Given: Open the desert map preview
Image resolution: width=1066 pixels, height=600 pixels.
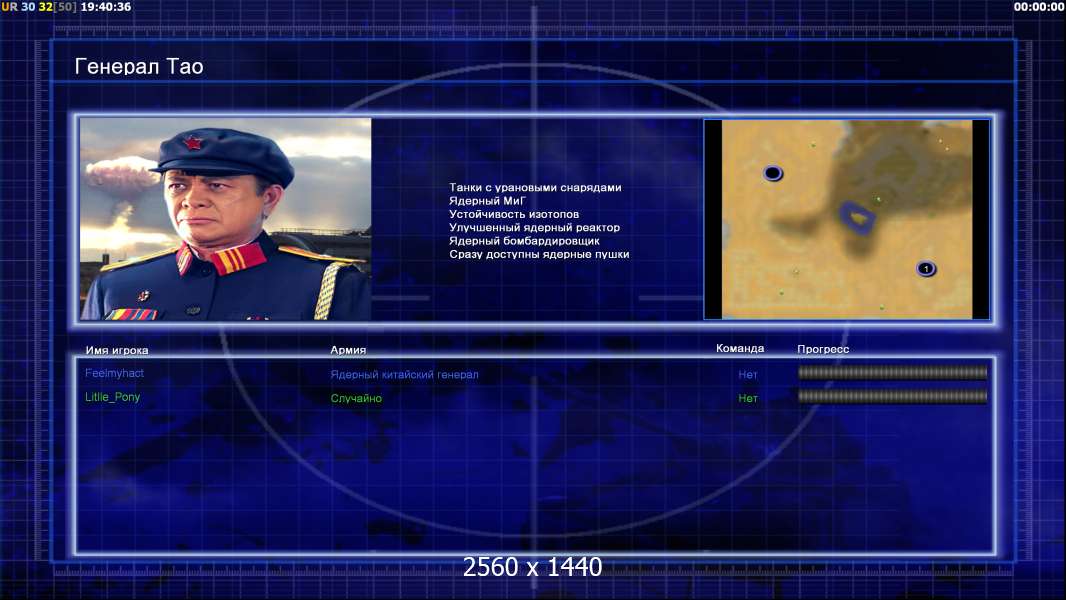Looking at the screenshot, I should (846, 219).
